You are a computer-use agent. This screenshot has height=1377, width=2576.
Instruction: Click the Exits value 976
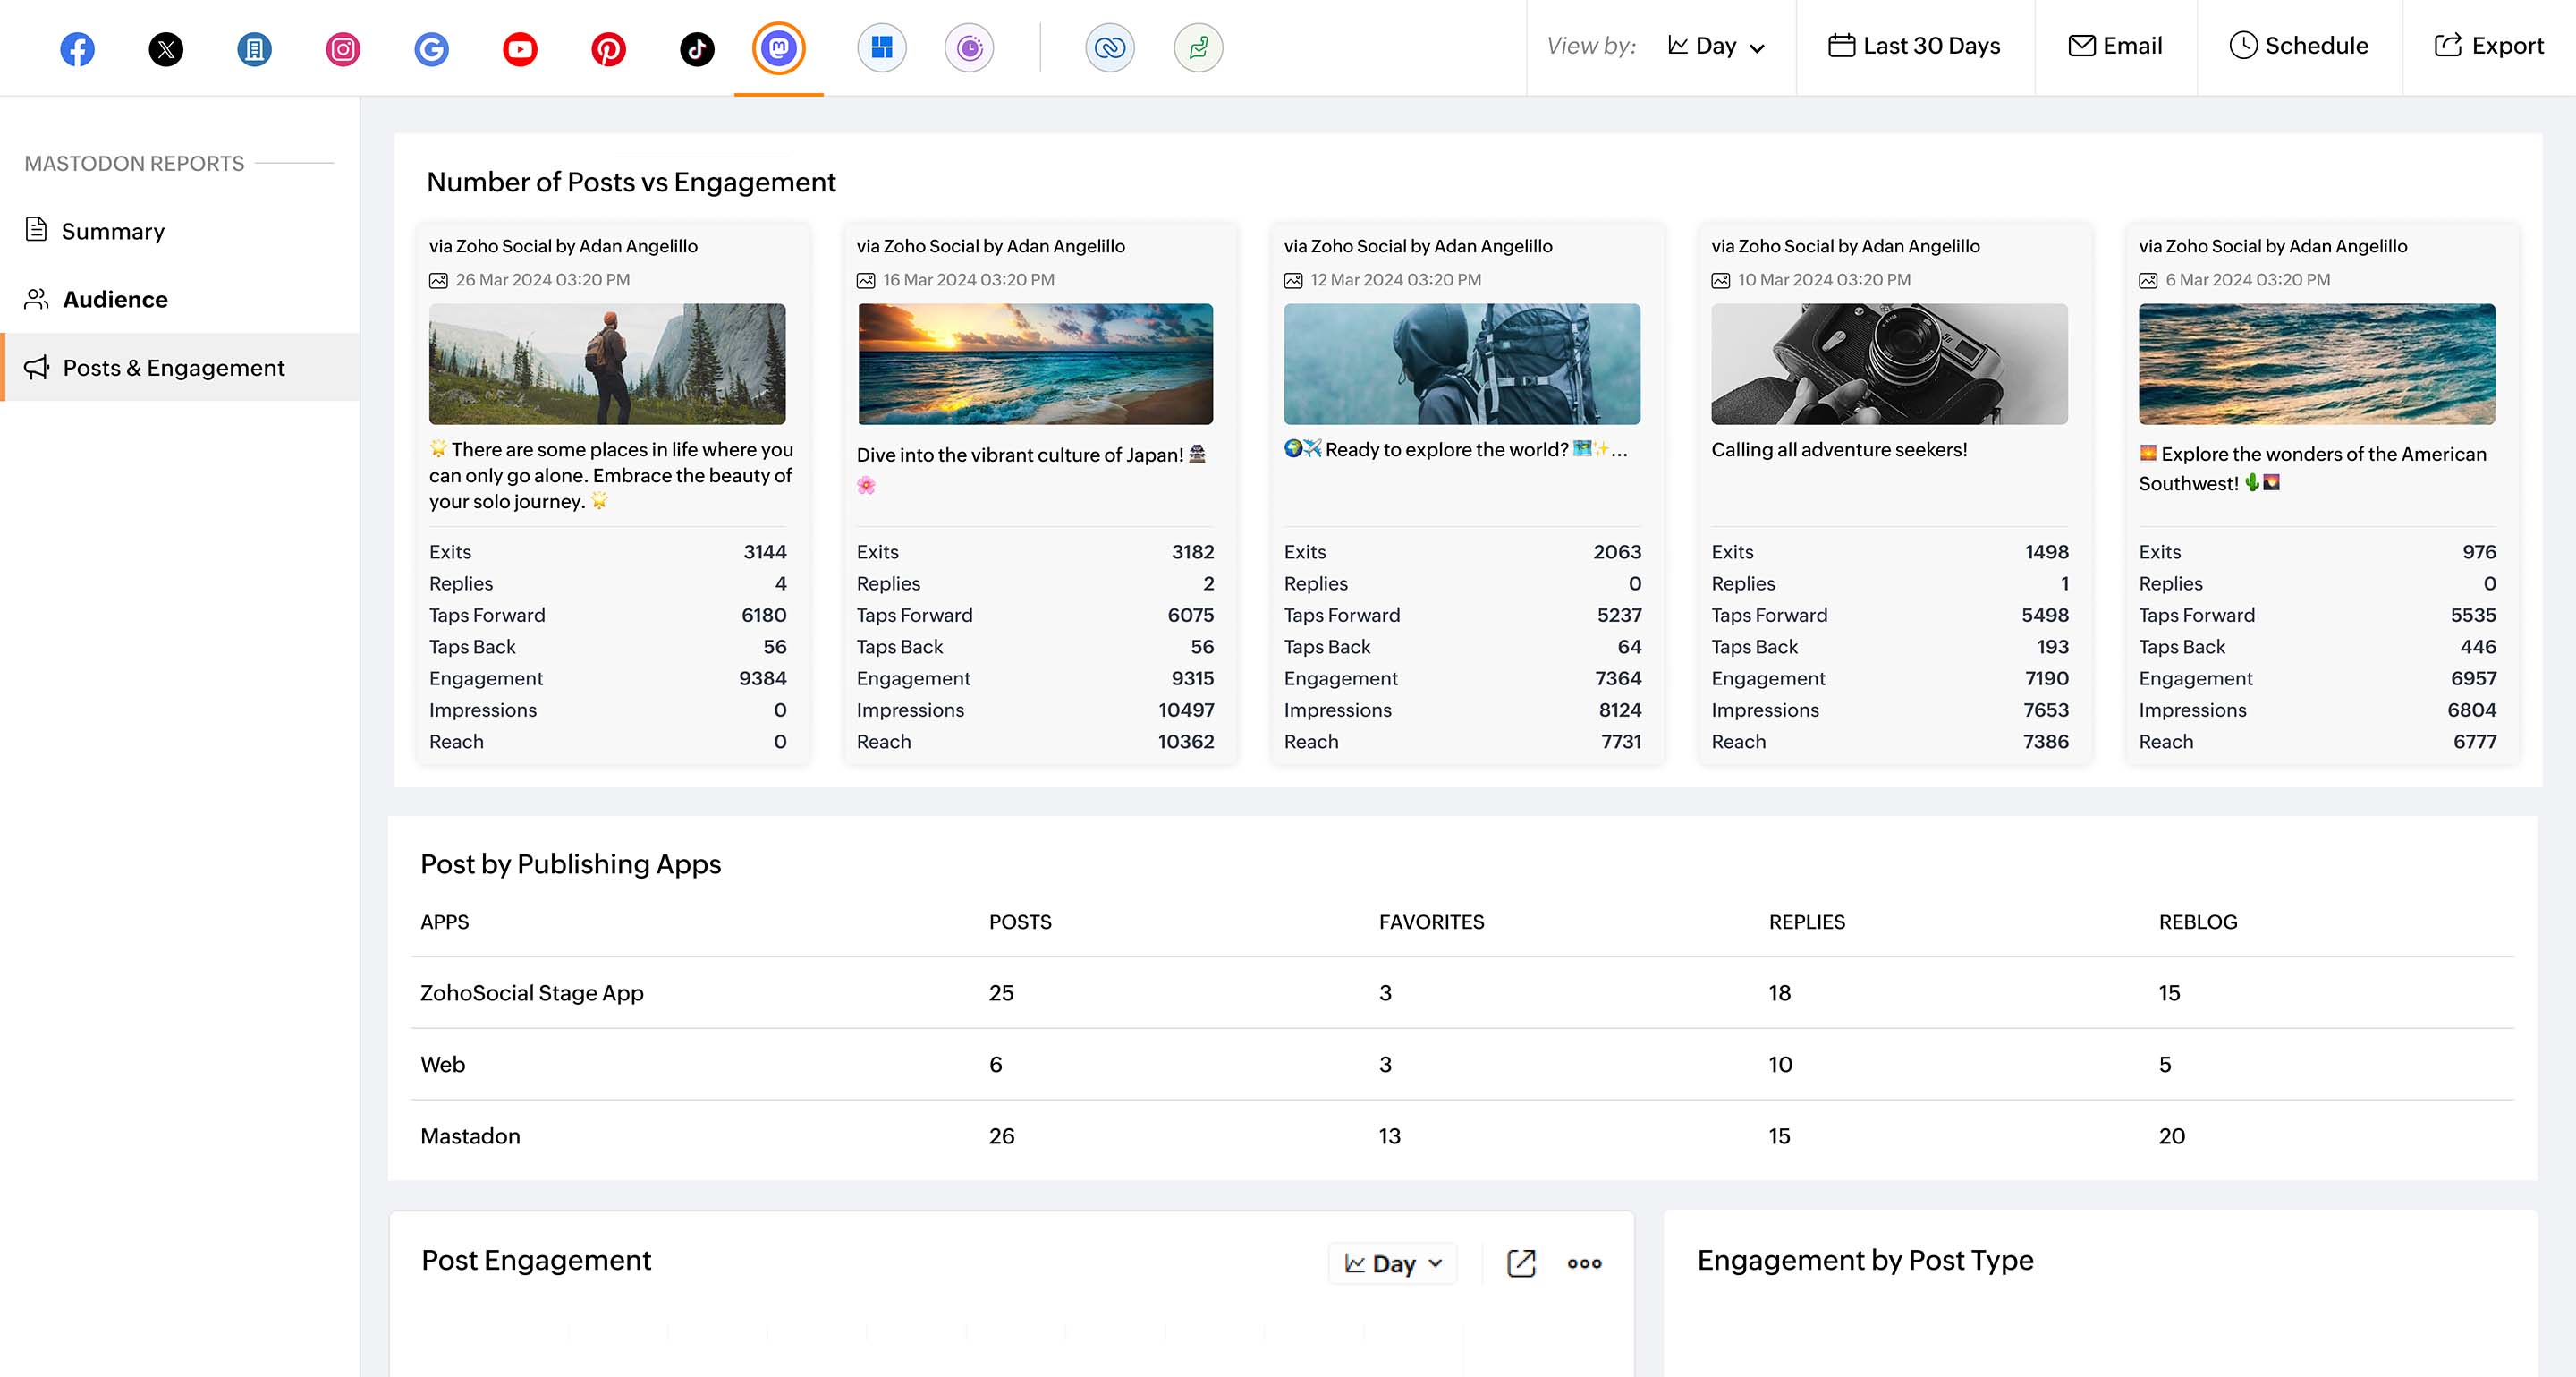click(x=2479, y=552)
